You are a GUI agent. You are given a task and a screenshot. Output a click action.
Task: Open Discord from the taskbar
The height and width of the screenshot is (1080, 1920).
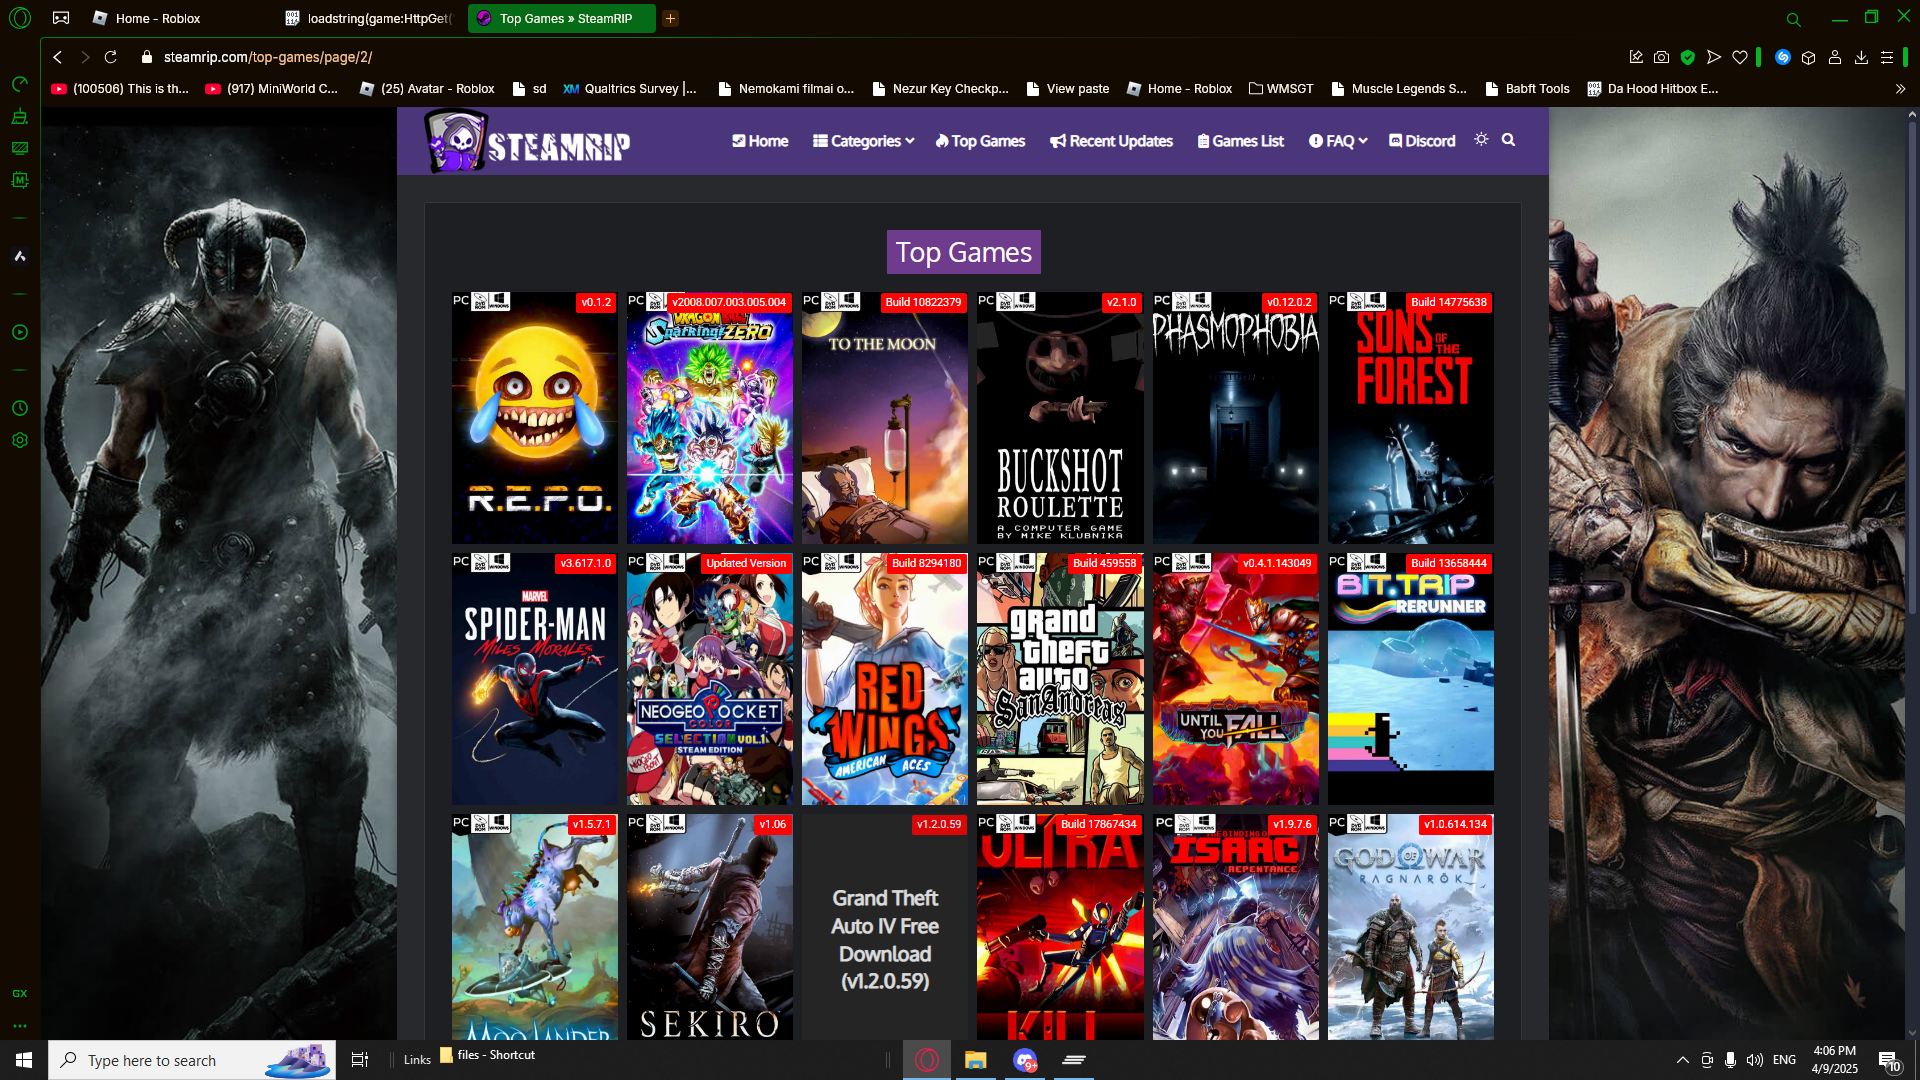pos(1025,1060)
